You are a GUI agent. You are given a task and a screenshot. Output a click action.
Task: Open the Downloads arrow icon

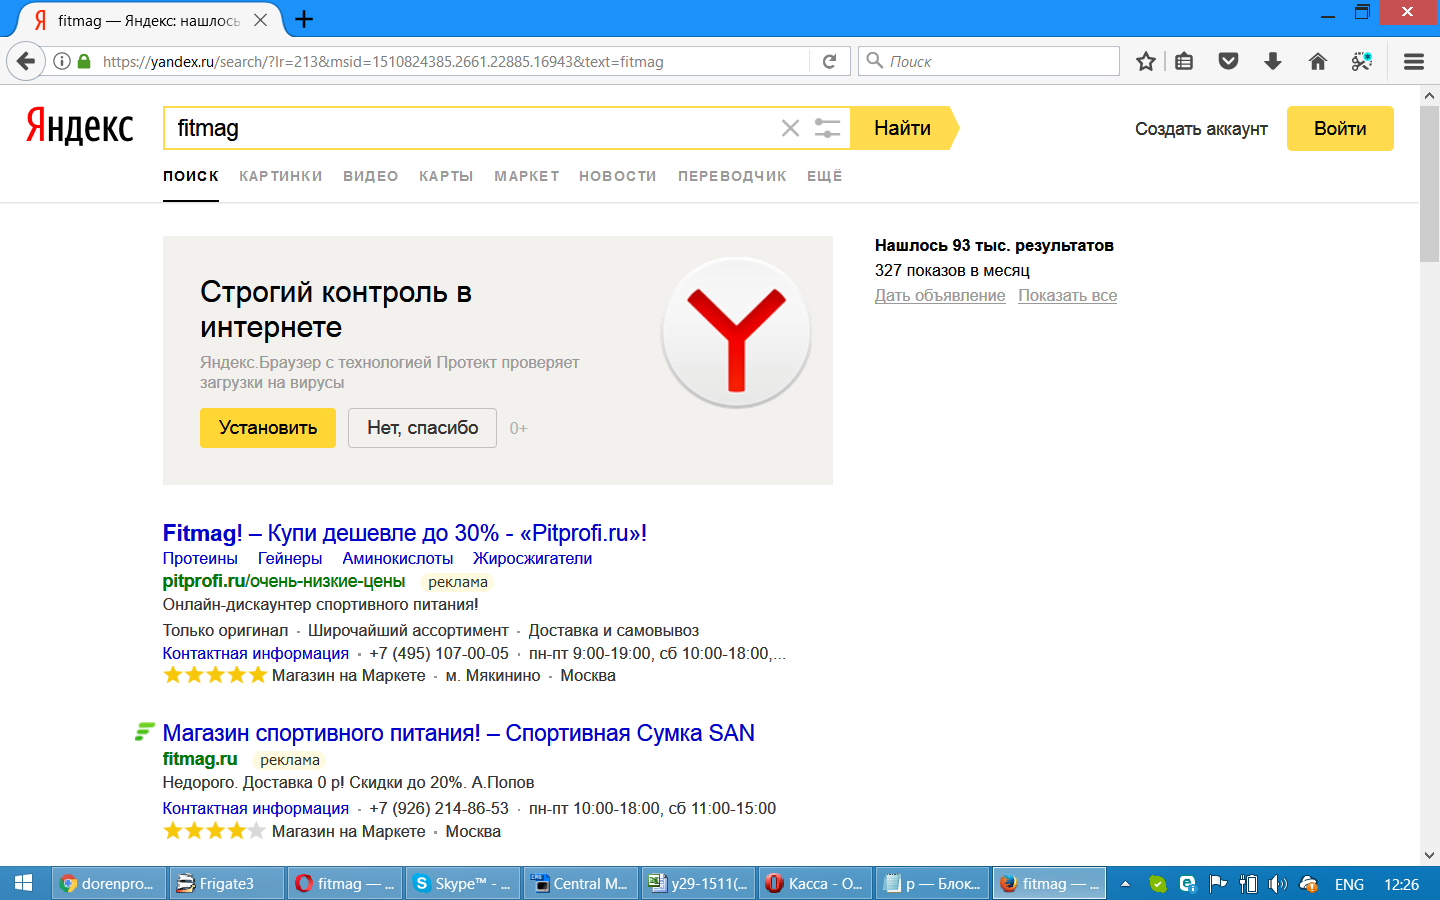pyautogui.click(x=1273, y=61)
